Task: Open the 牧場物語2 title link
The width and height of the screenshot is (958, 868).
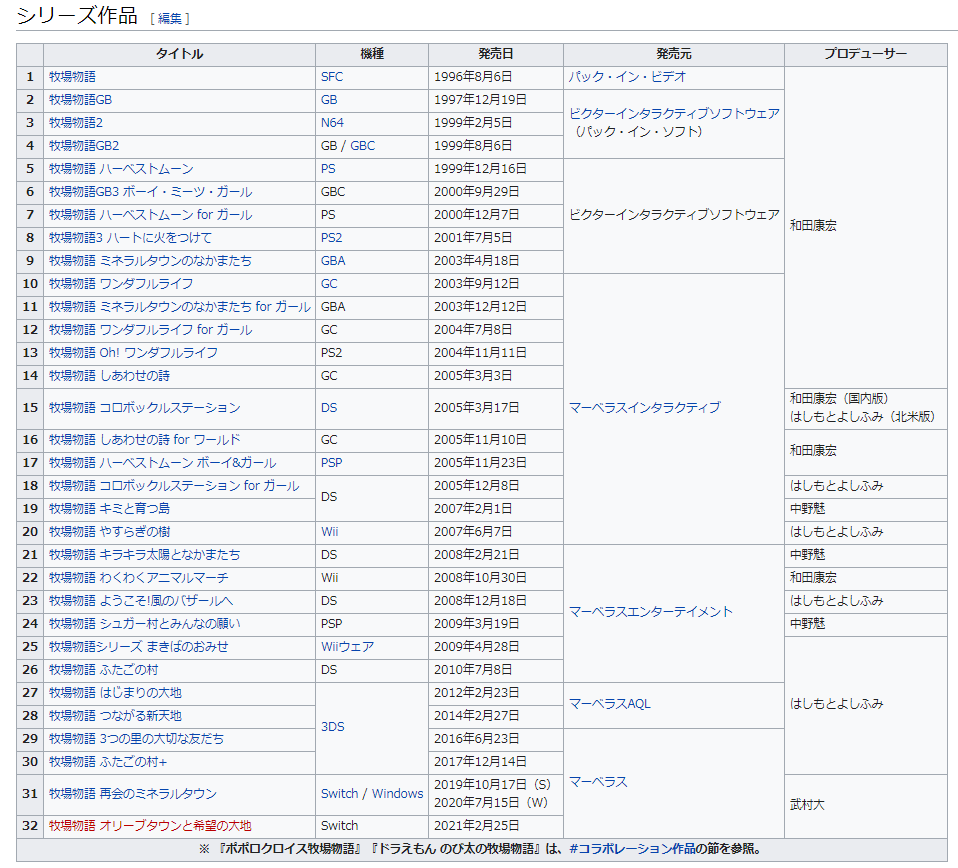Action: coord(76,123)
